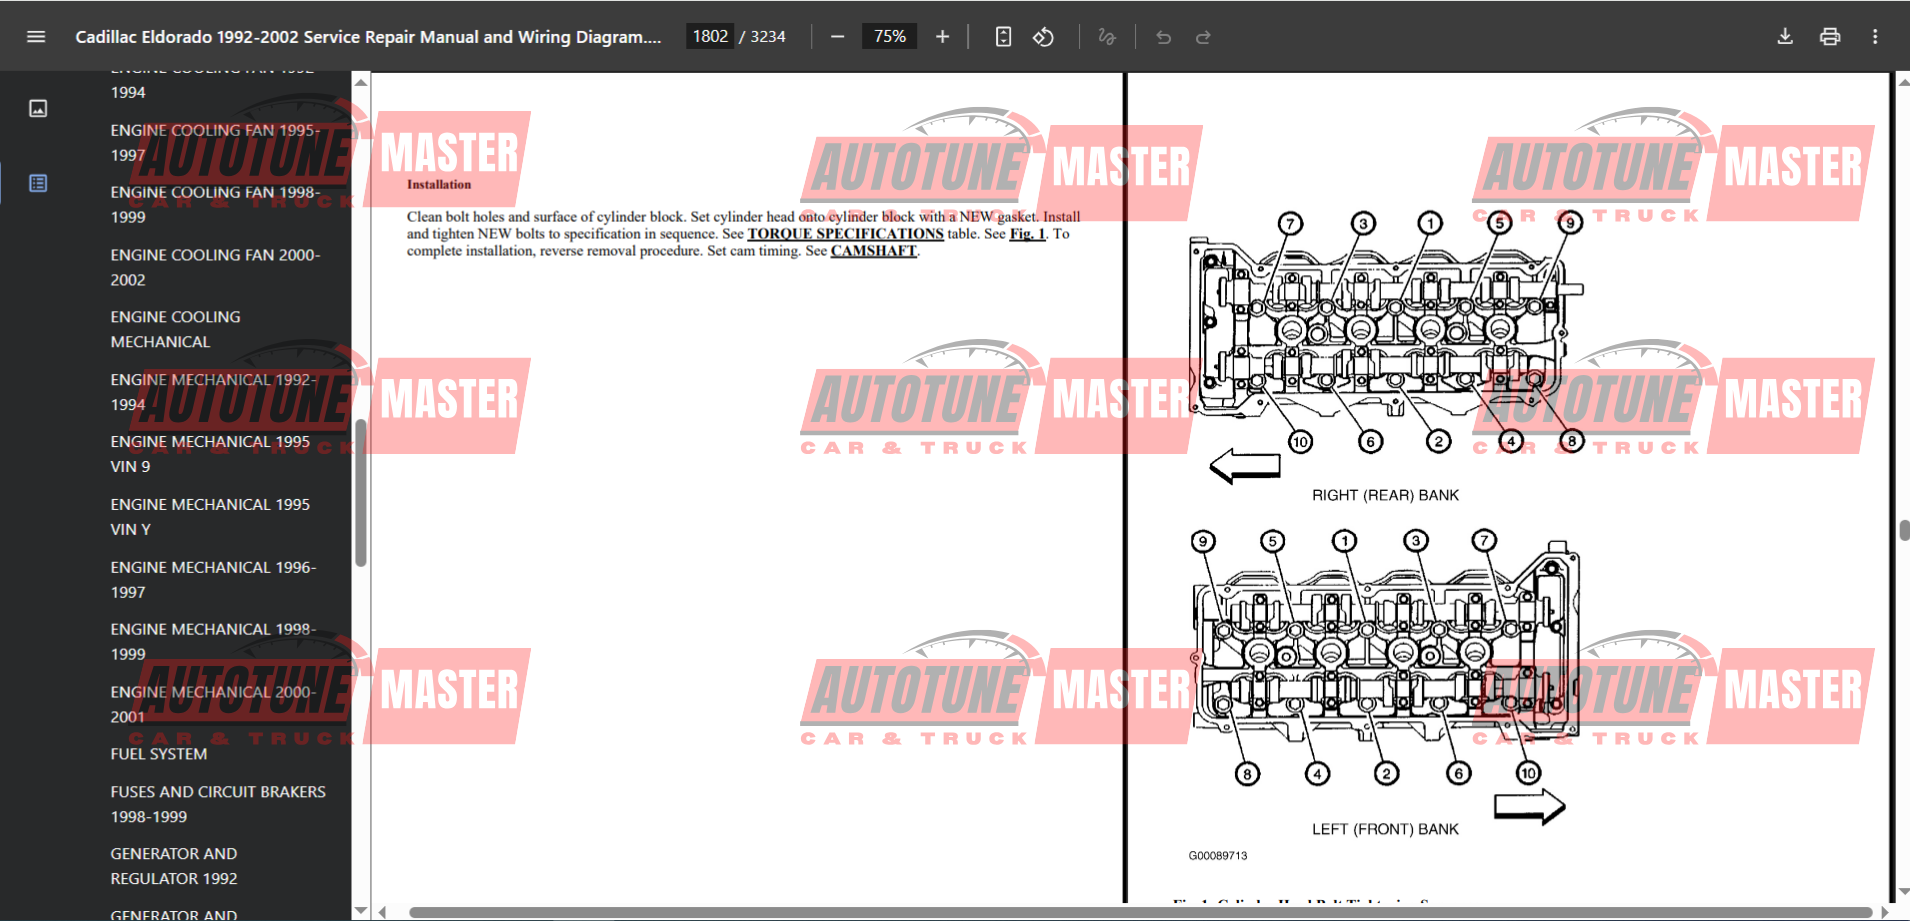Switch sidebar to document outline view
The height and width of the screenshot is (921, 1910).
point(38,183)
